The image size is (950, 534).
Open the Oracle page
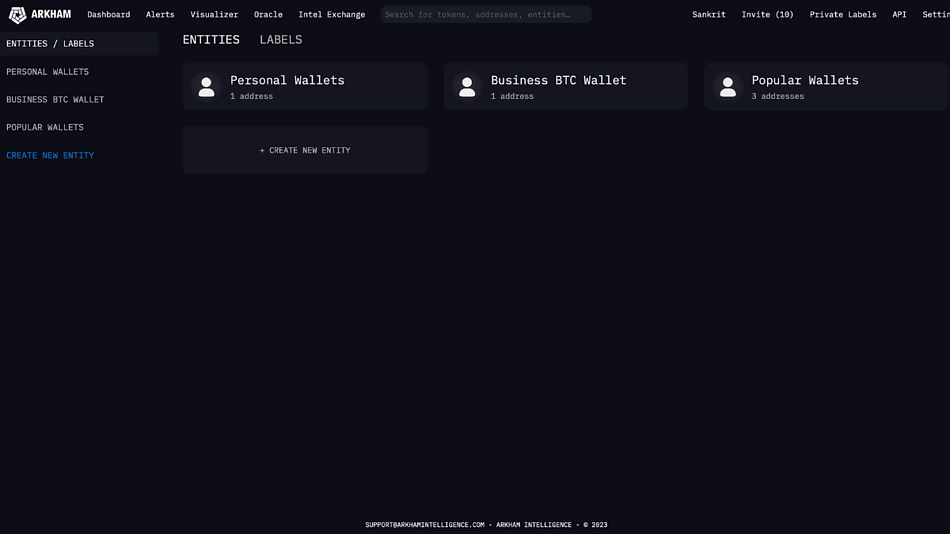(268, 15)
